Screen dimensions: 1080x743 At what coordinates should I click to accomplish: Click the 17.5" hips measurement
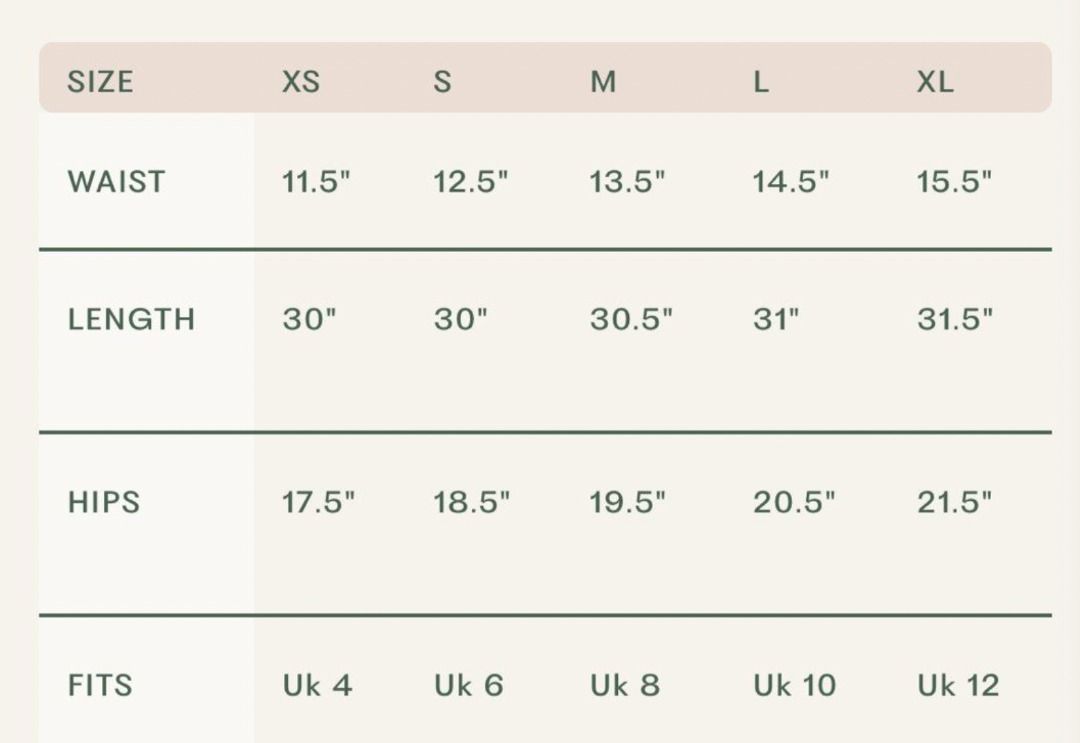318,502
